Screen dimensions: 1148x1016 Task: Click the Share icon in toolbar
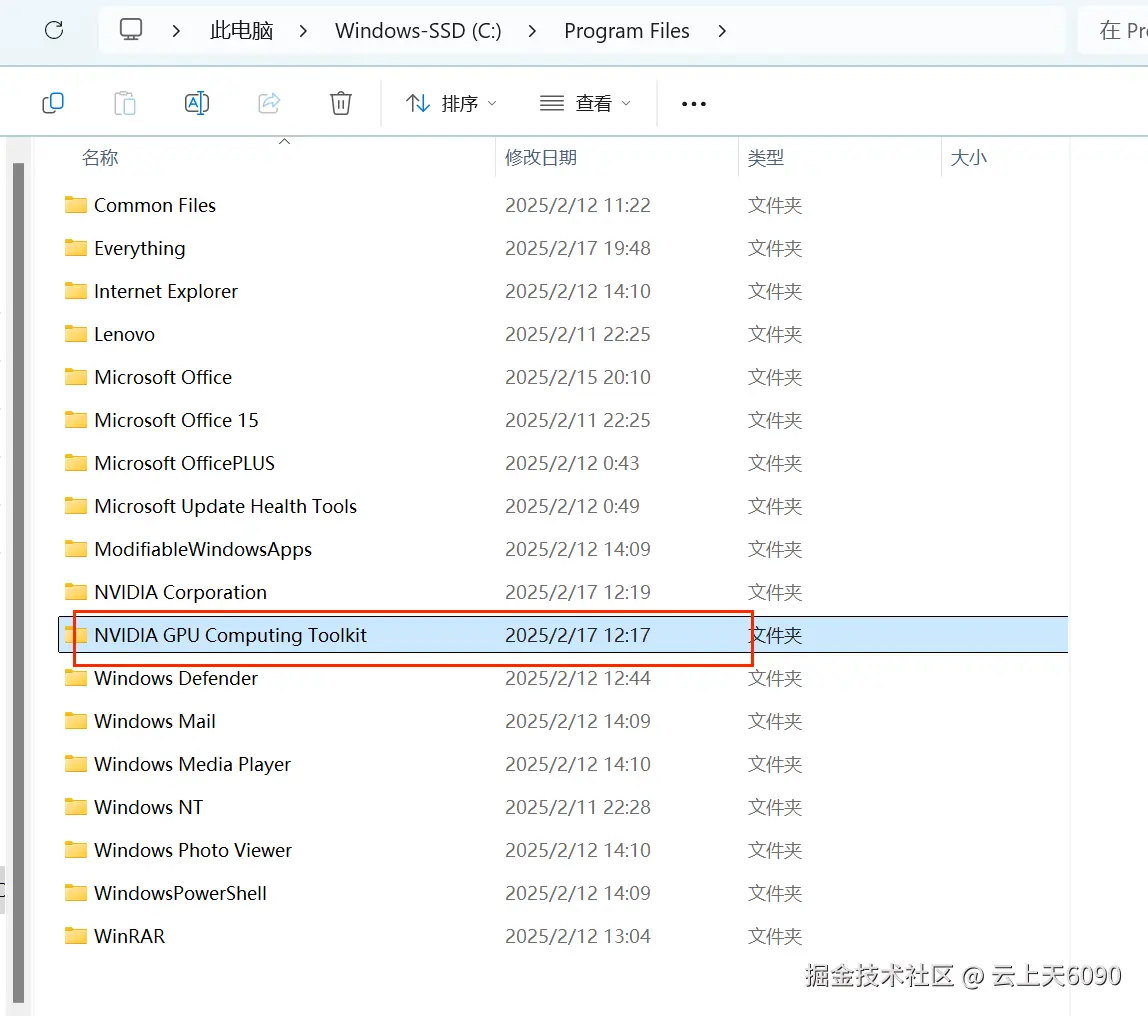269,103
